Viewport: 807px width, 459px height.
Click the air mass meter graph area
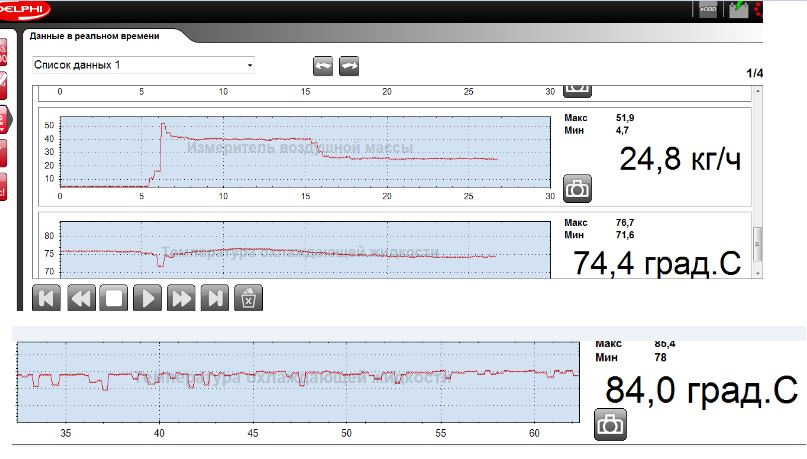point(305,150)
